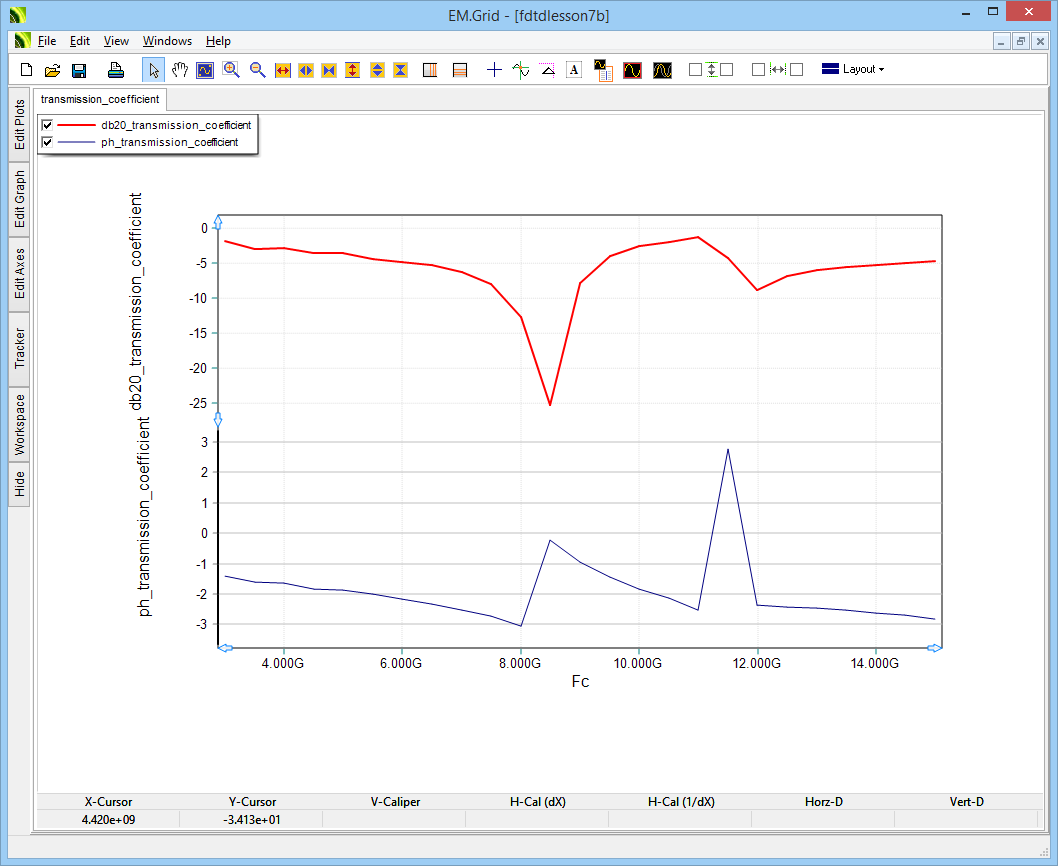1058x866 pixels.
Task: Open the Windows menu
Action: point(167,41)
